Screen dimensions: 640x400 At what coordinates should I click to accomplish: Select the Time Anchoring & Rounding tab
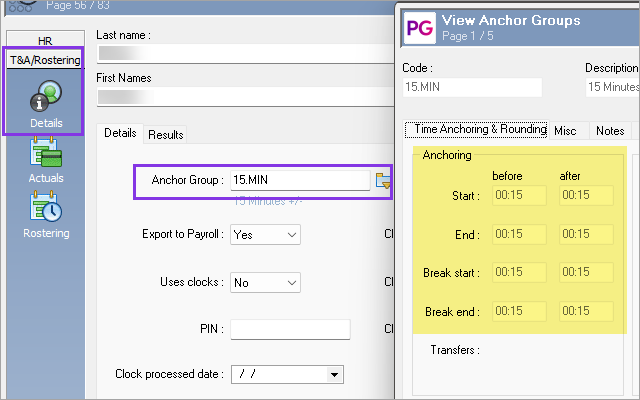tap(476, 129)
